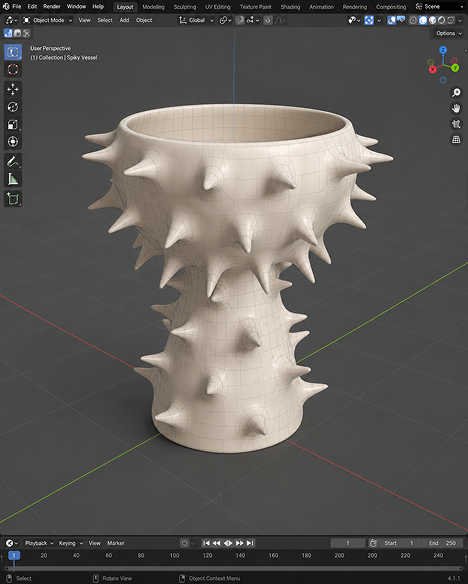Open the editor type dropdown in viewport header
Viewport: 468px width, 584px height.
(12, 20)
